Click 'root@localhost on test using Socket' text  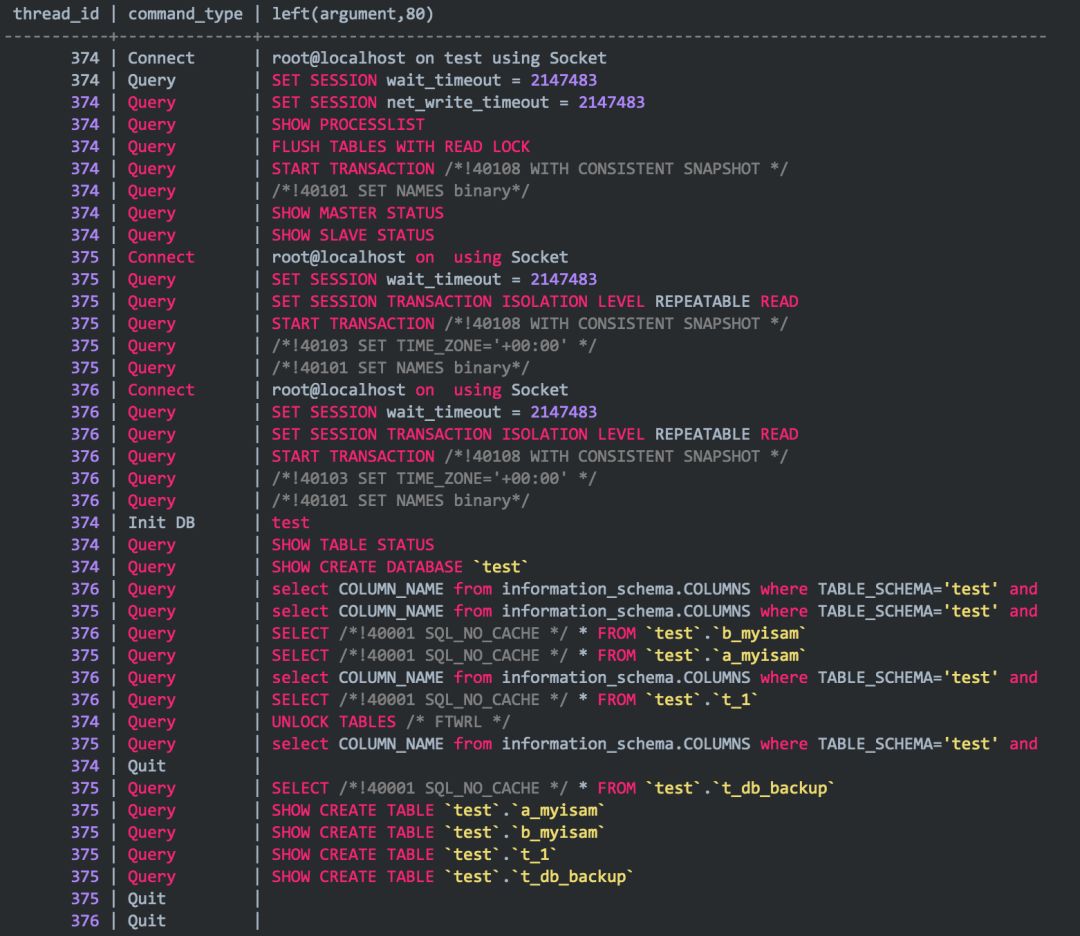(x=439, y=58)
